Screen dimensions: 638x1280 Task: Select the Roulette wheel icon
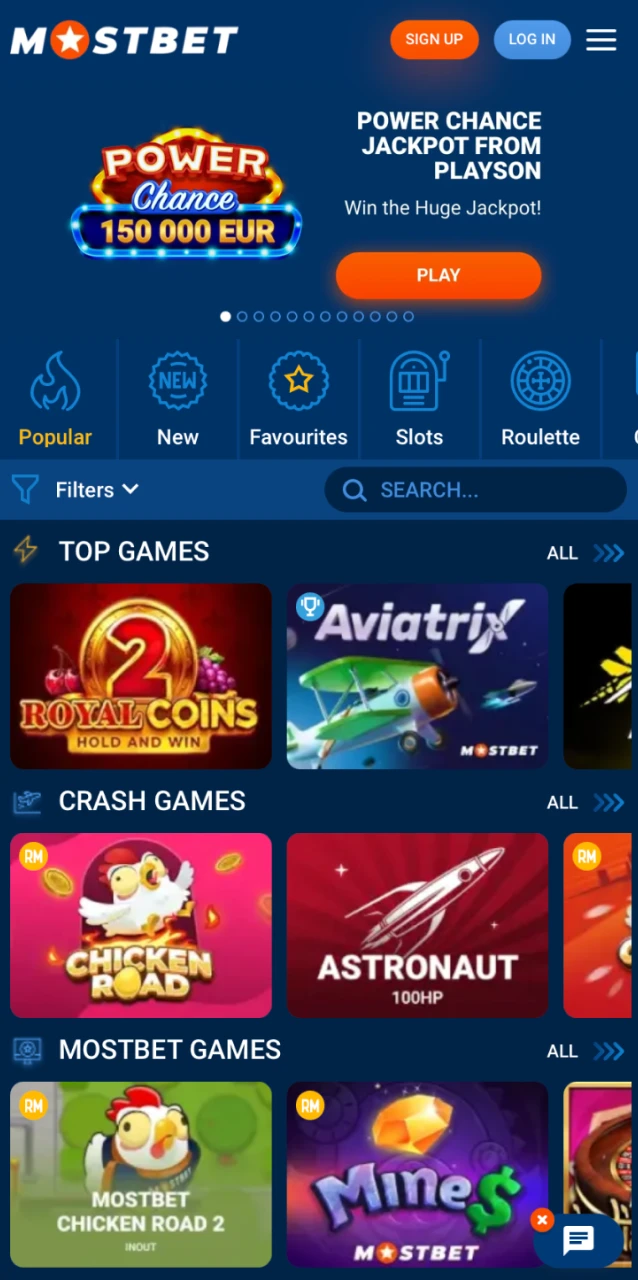pyautogui.click(x=540, y=380)
